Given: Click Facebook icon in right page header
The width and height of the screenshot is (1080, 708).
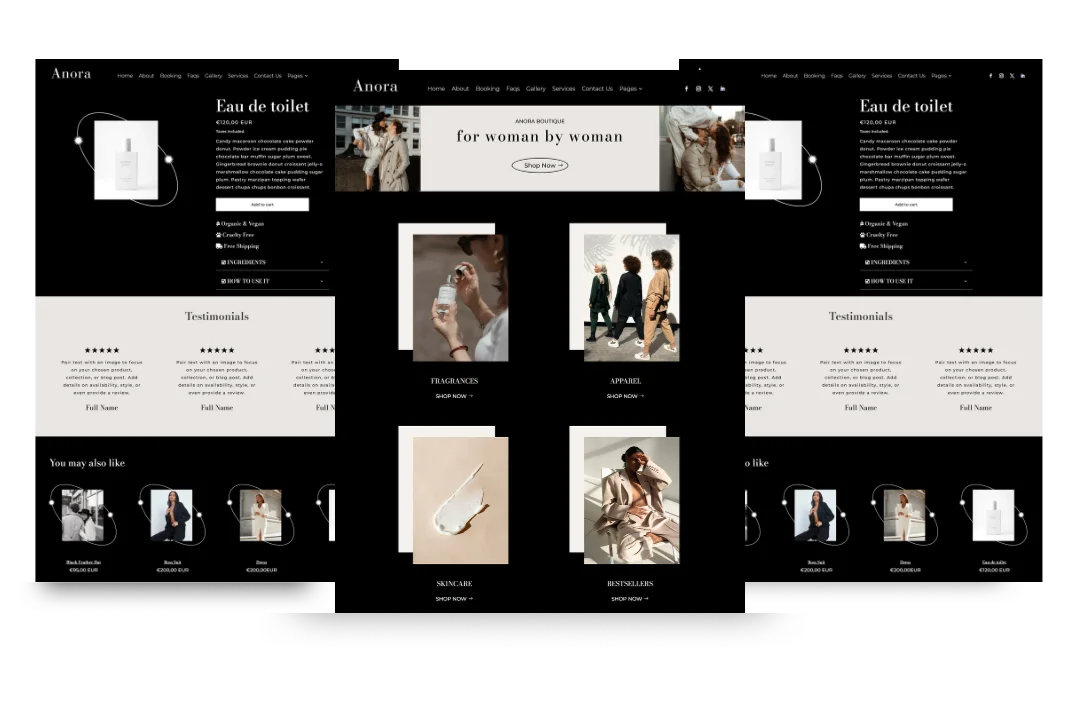Looking at the screenshot, I should tap(990, 76).
